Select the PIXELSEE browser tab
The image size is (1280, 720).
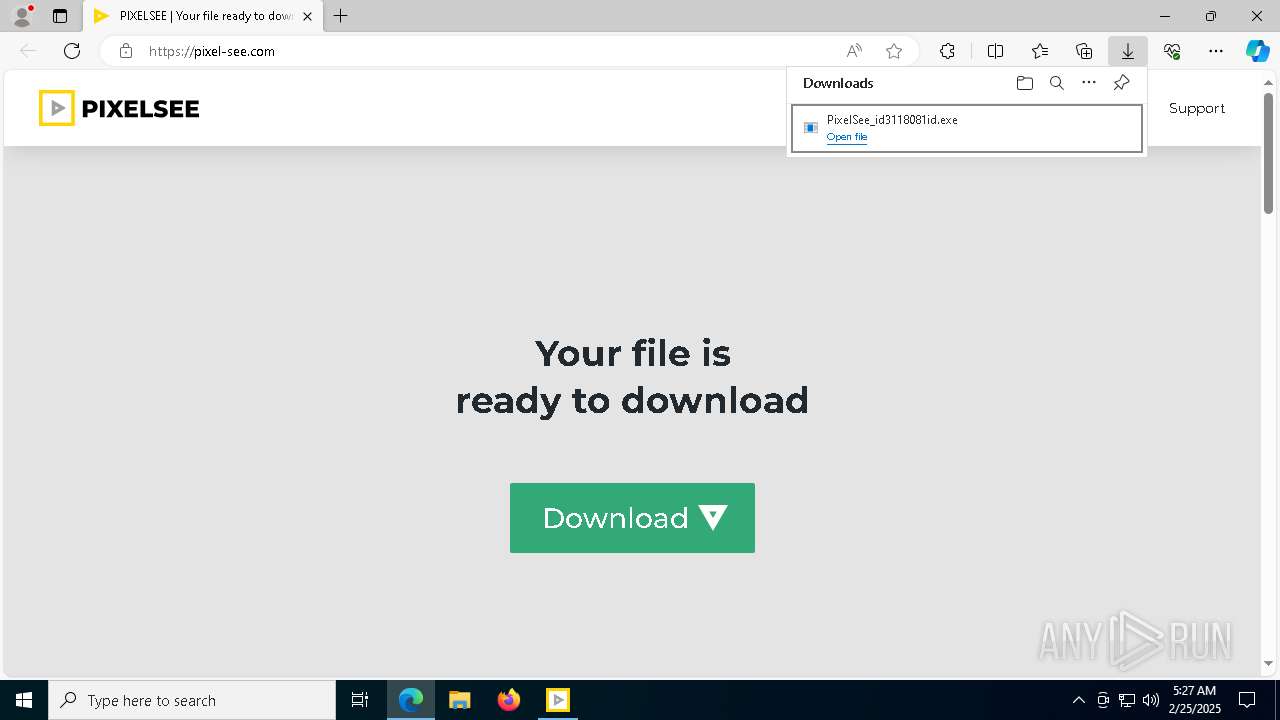click(203, 16)
